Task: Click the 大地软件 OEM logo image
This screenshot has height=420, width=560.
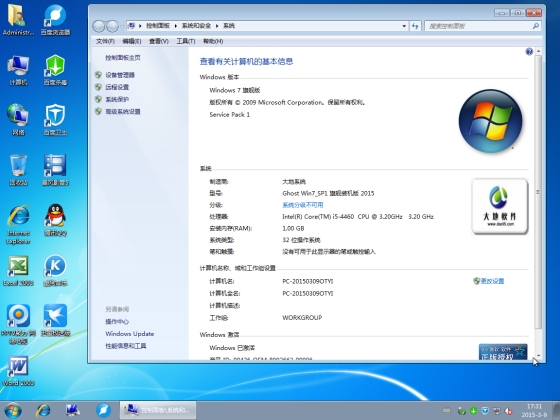Action: [x=500, y=206]
